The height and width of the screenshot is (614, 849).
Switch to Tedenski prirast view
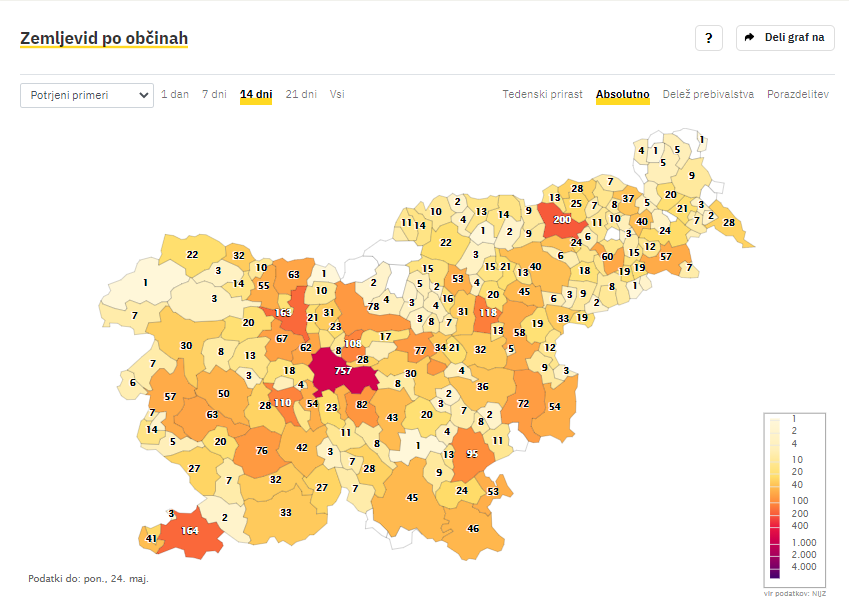coord(542,95)
